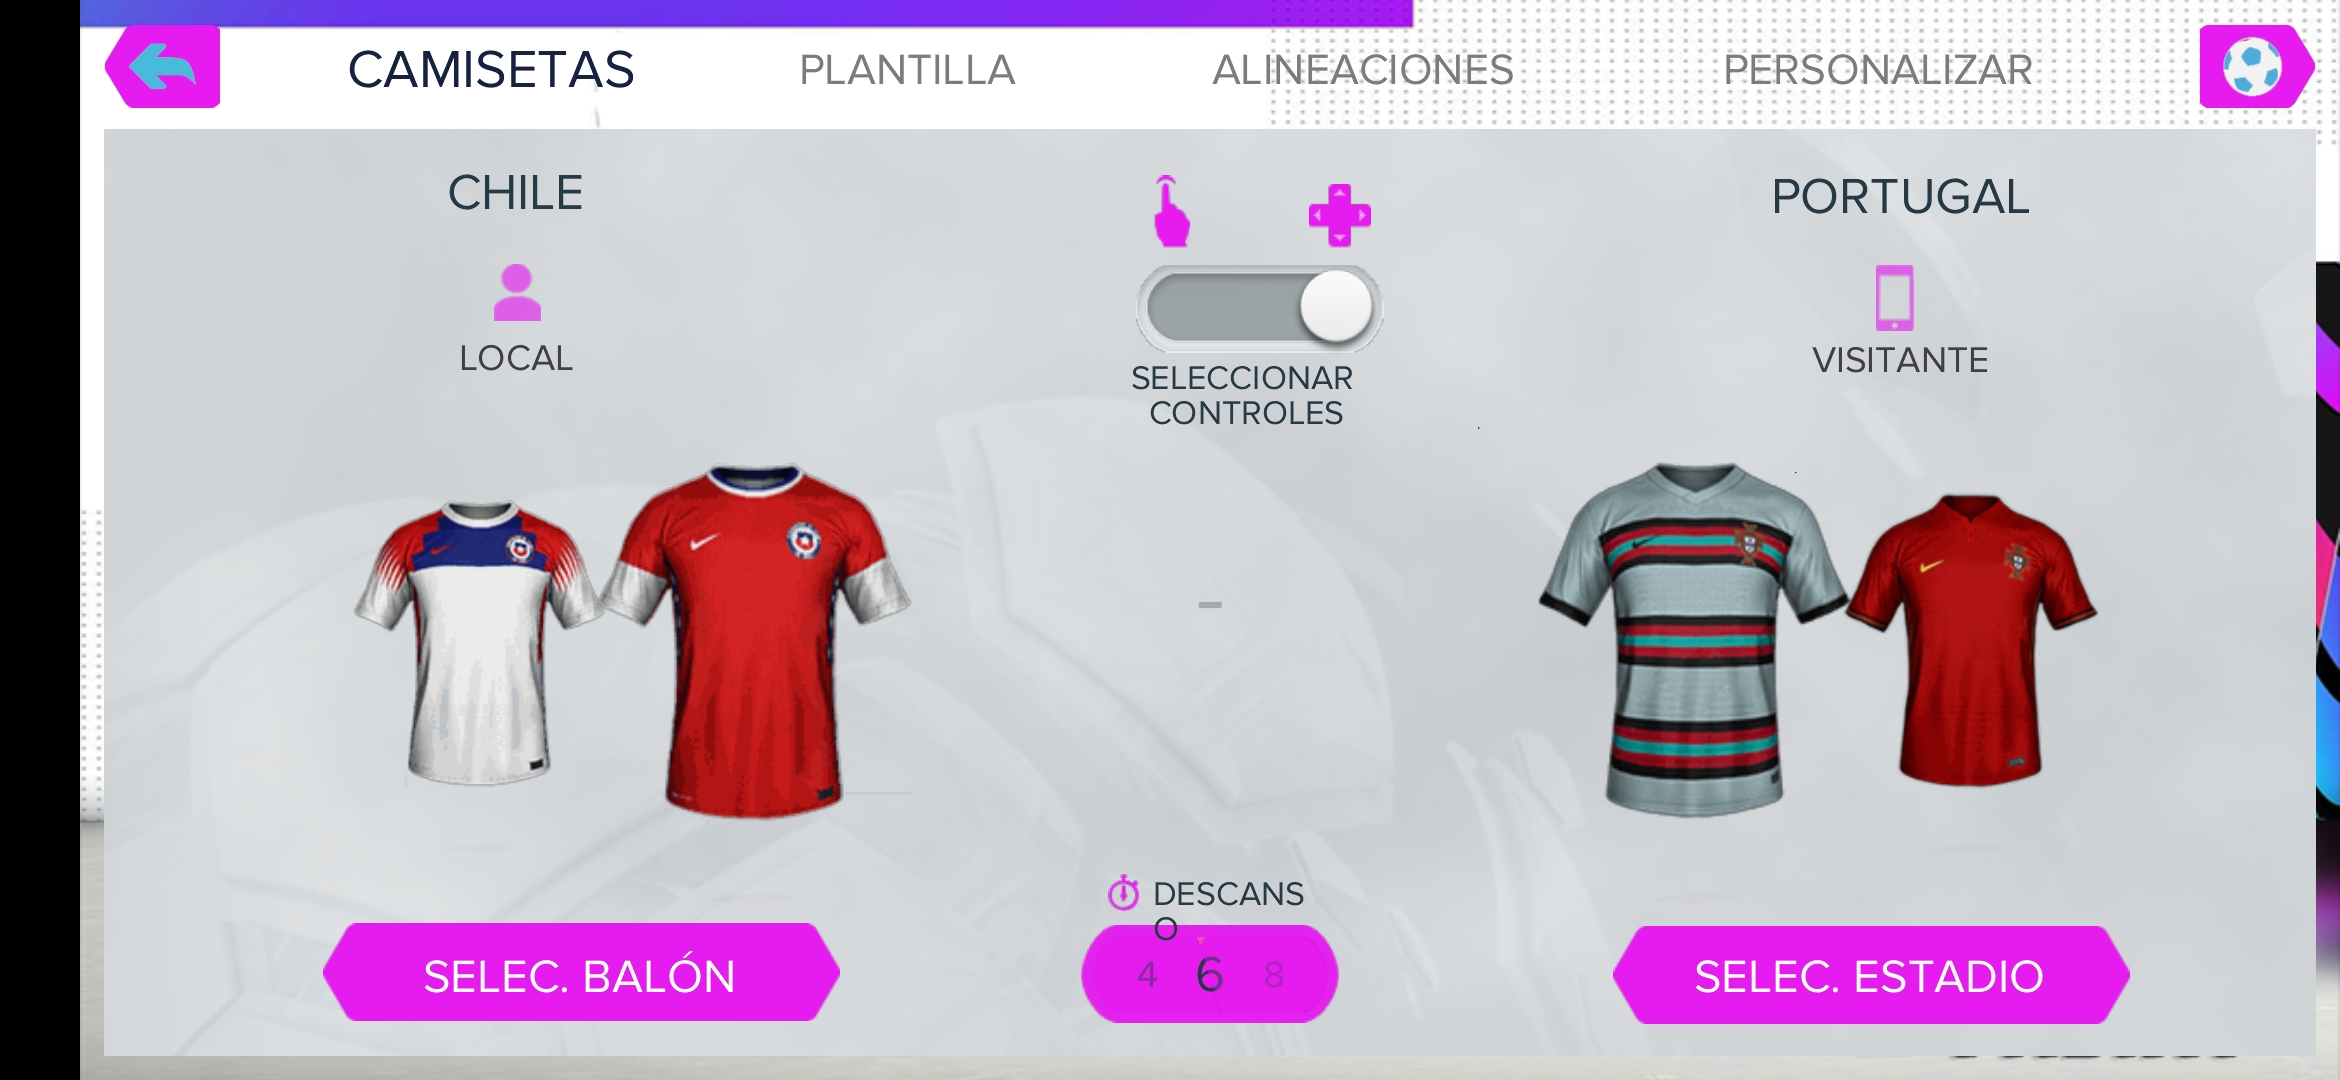Click the Selec. Balón button

click(x=581, y=973)
